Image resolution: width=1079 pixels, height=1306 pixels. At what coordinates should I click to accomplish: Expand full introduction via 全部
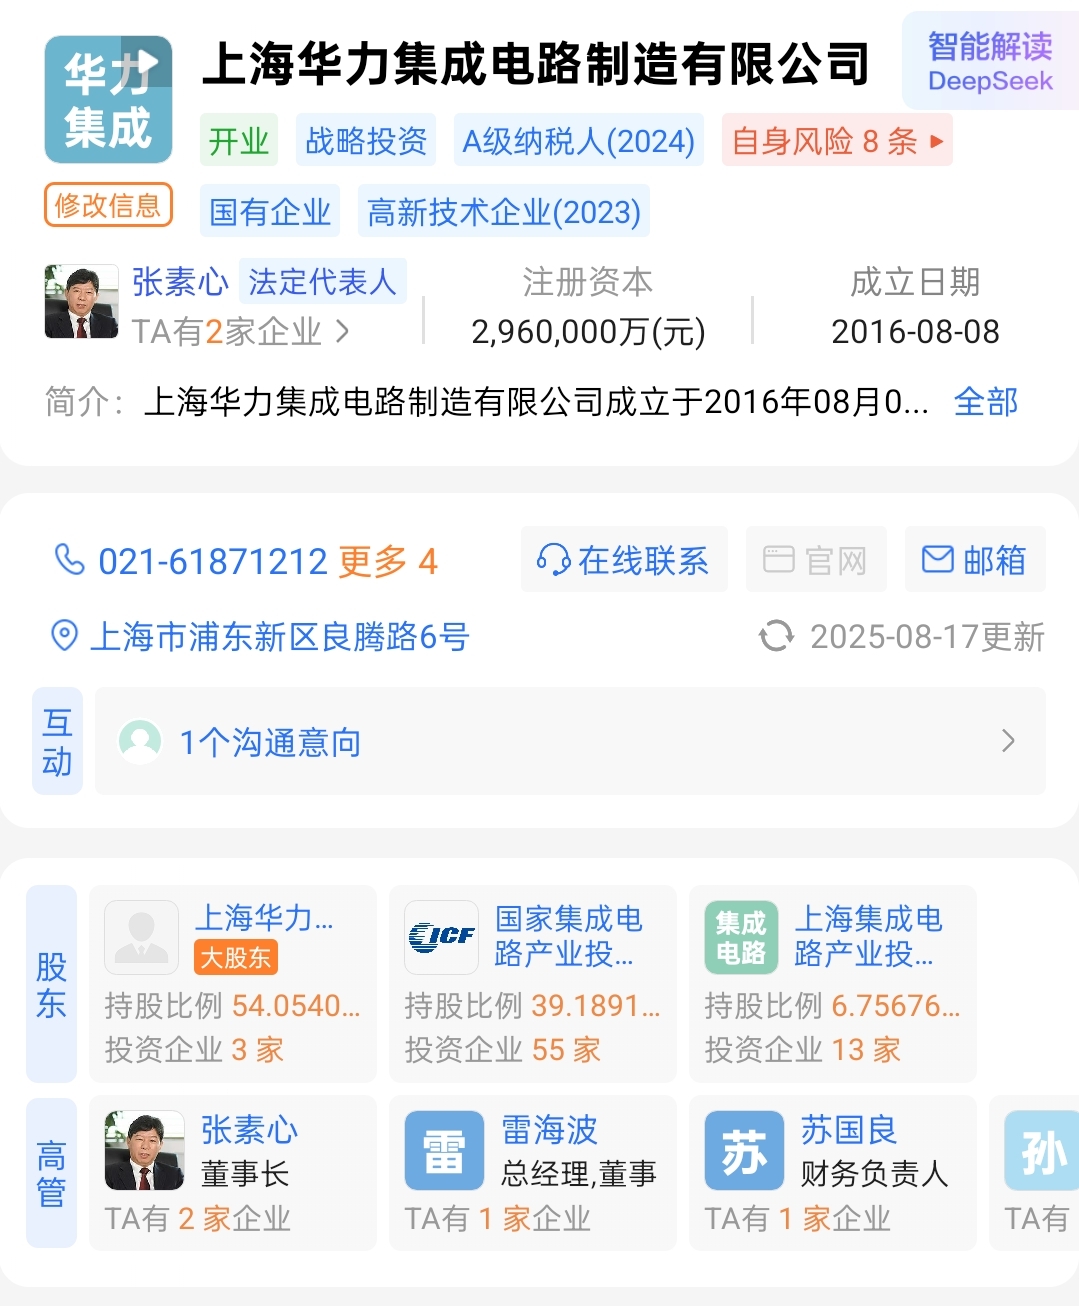[986, 401]
